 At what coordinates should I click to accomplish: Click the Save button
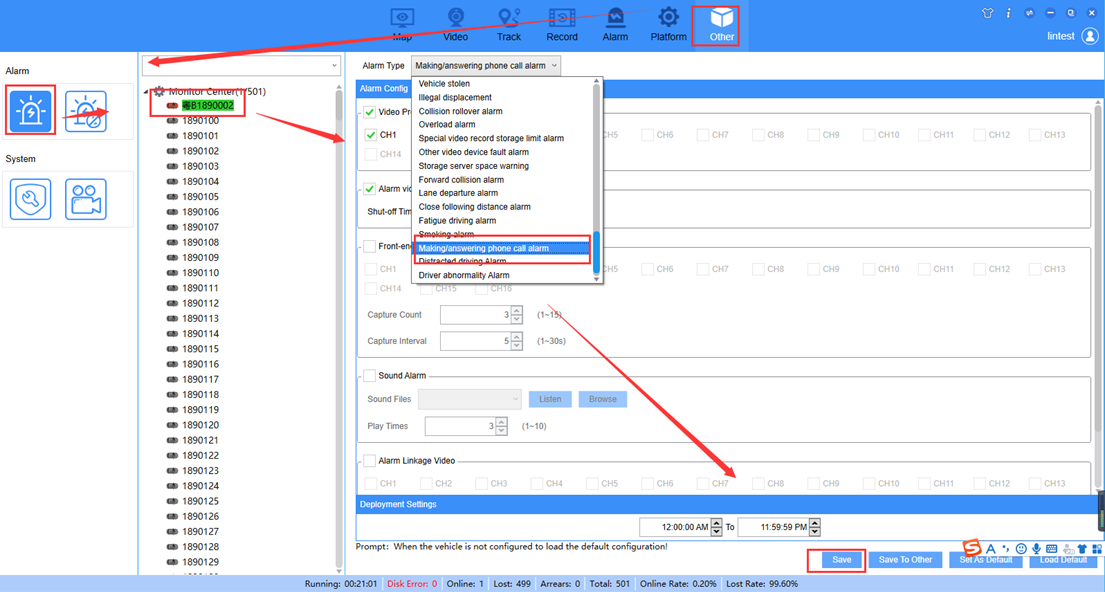[x=841, y=560]
